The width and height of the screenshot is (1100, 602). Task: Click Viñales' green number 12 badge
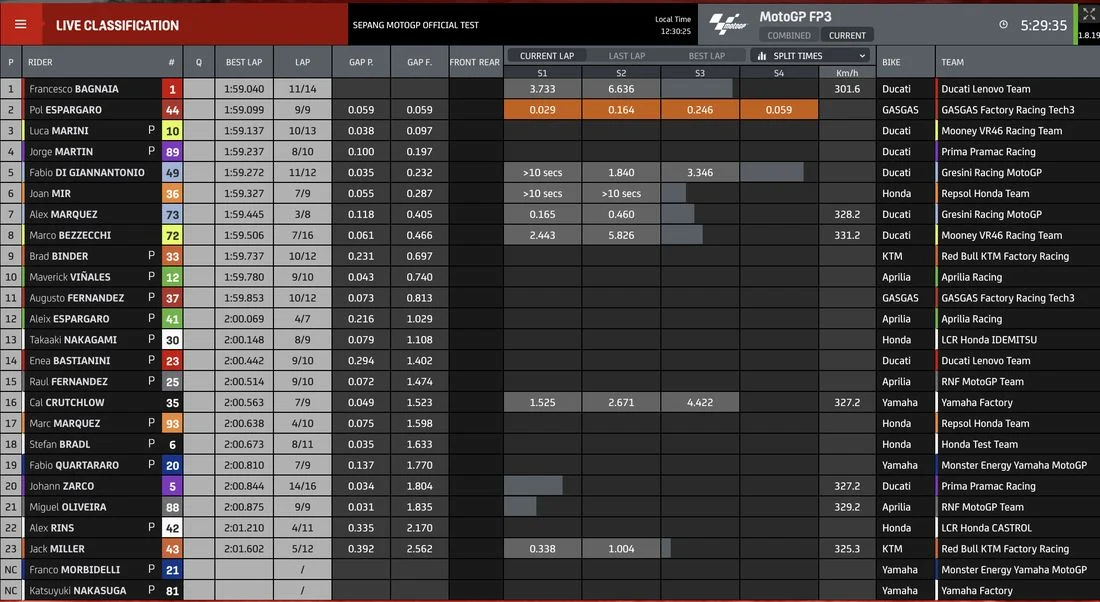(172, 277)
